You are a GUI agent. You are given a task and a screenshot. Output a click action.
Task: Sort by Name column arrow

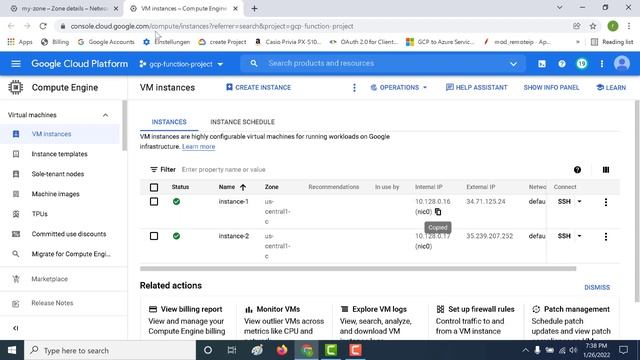click(x=243, y=187)
